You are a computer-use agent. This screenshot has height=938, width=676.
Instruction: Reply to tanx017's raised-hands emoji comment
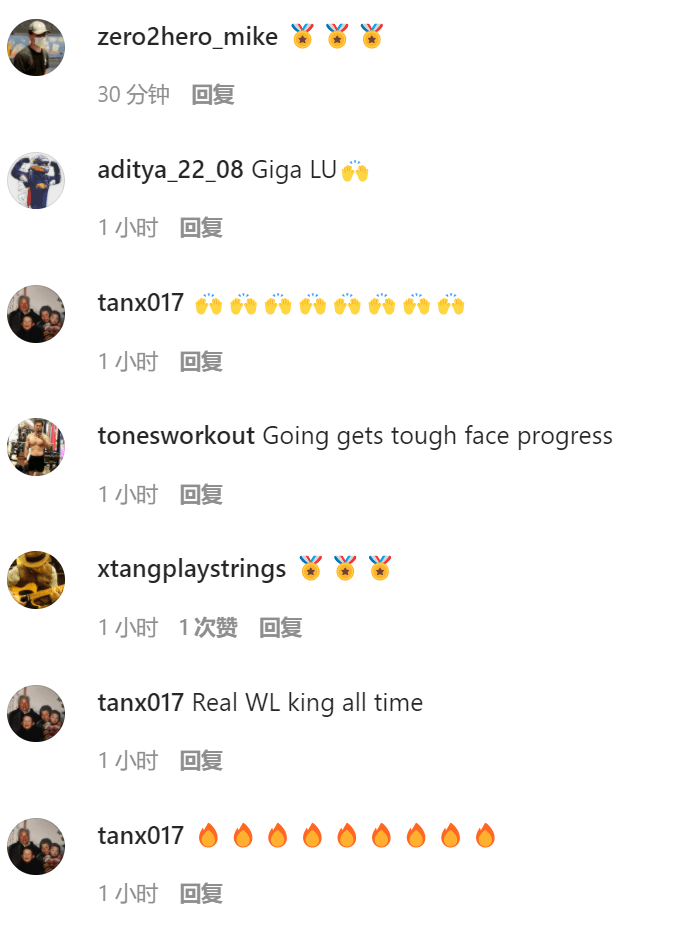click(x=201, y=361)
